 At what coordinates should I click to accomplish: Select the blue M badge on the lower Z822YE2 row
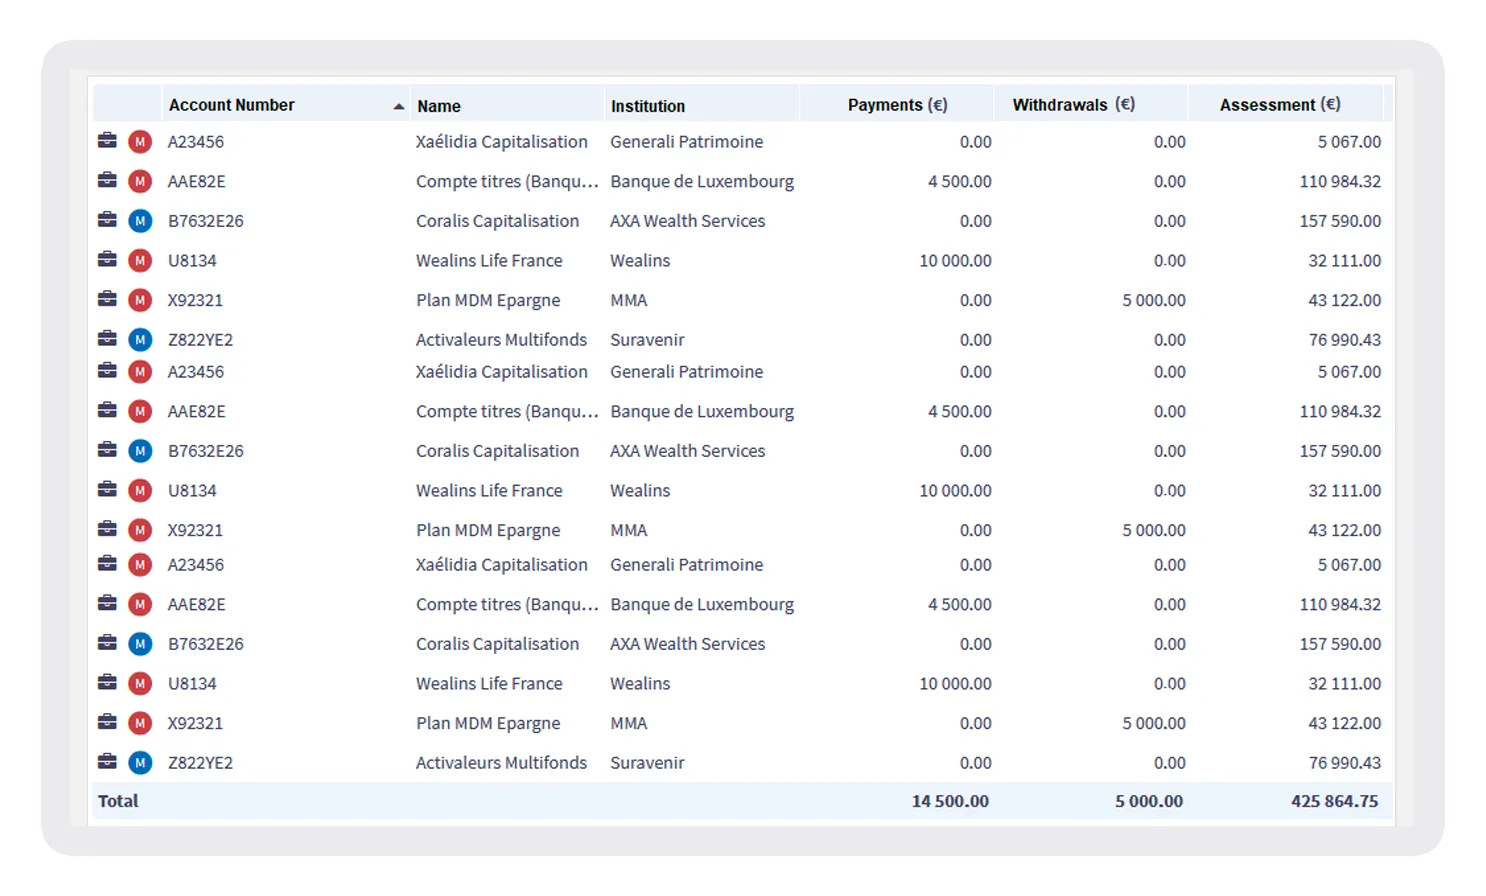point(140,763)
